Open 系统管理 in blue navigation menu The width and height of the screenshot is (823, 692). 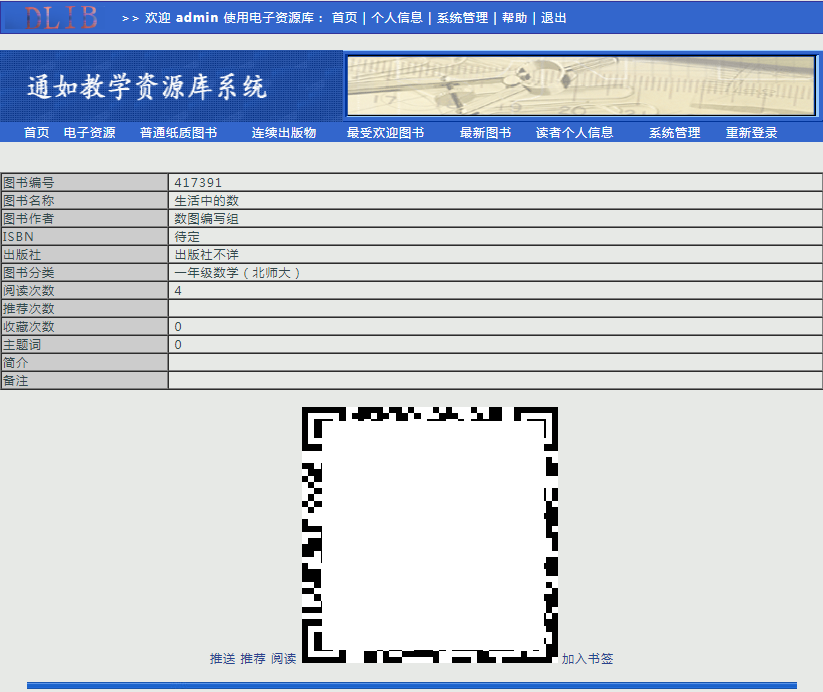[x=674, y=133]
